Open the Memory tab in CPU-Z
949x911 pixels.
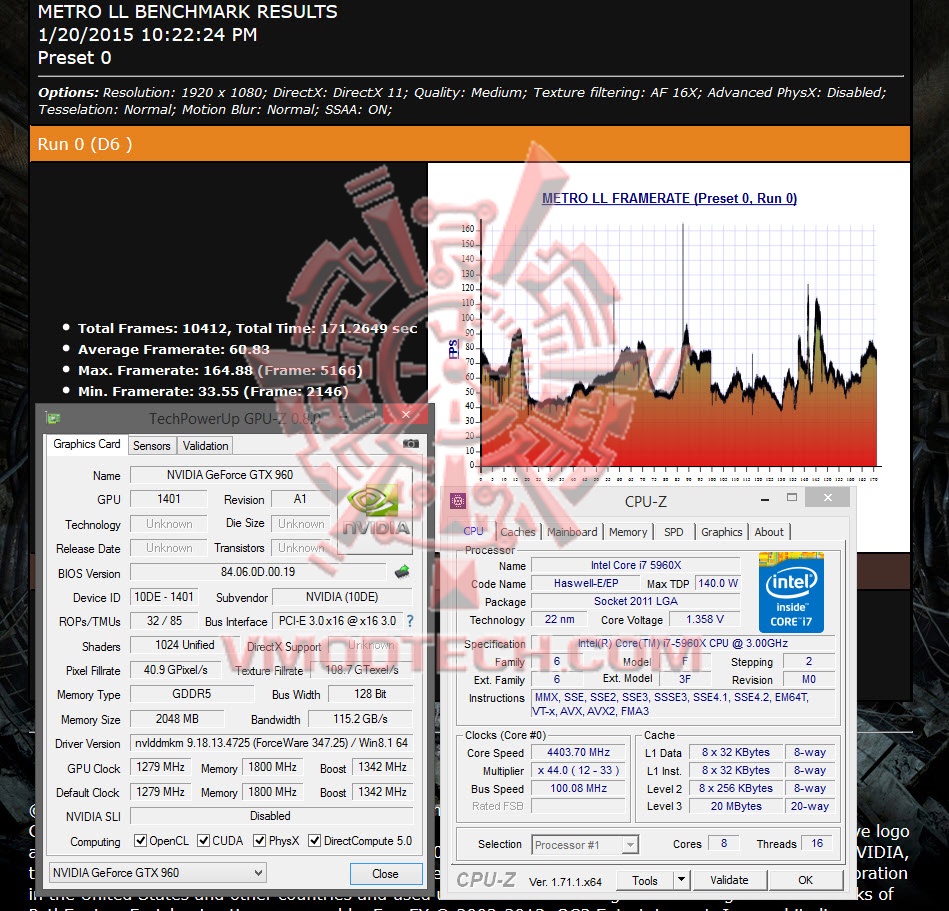628,531
